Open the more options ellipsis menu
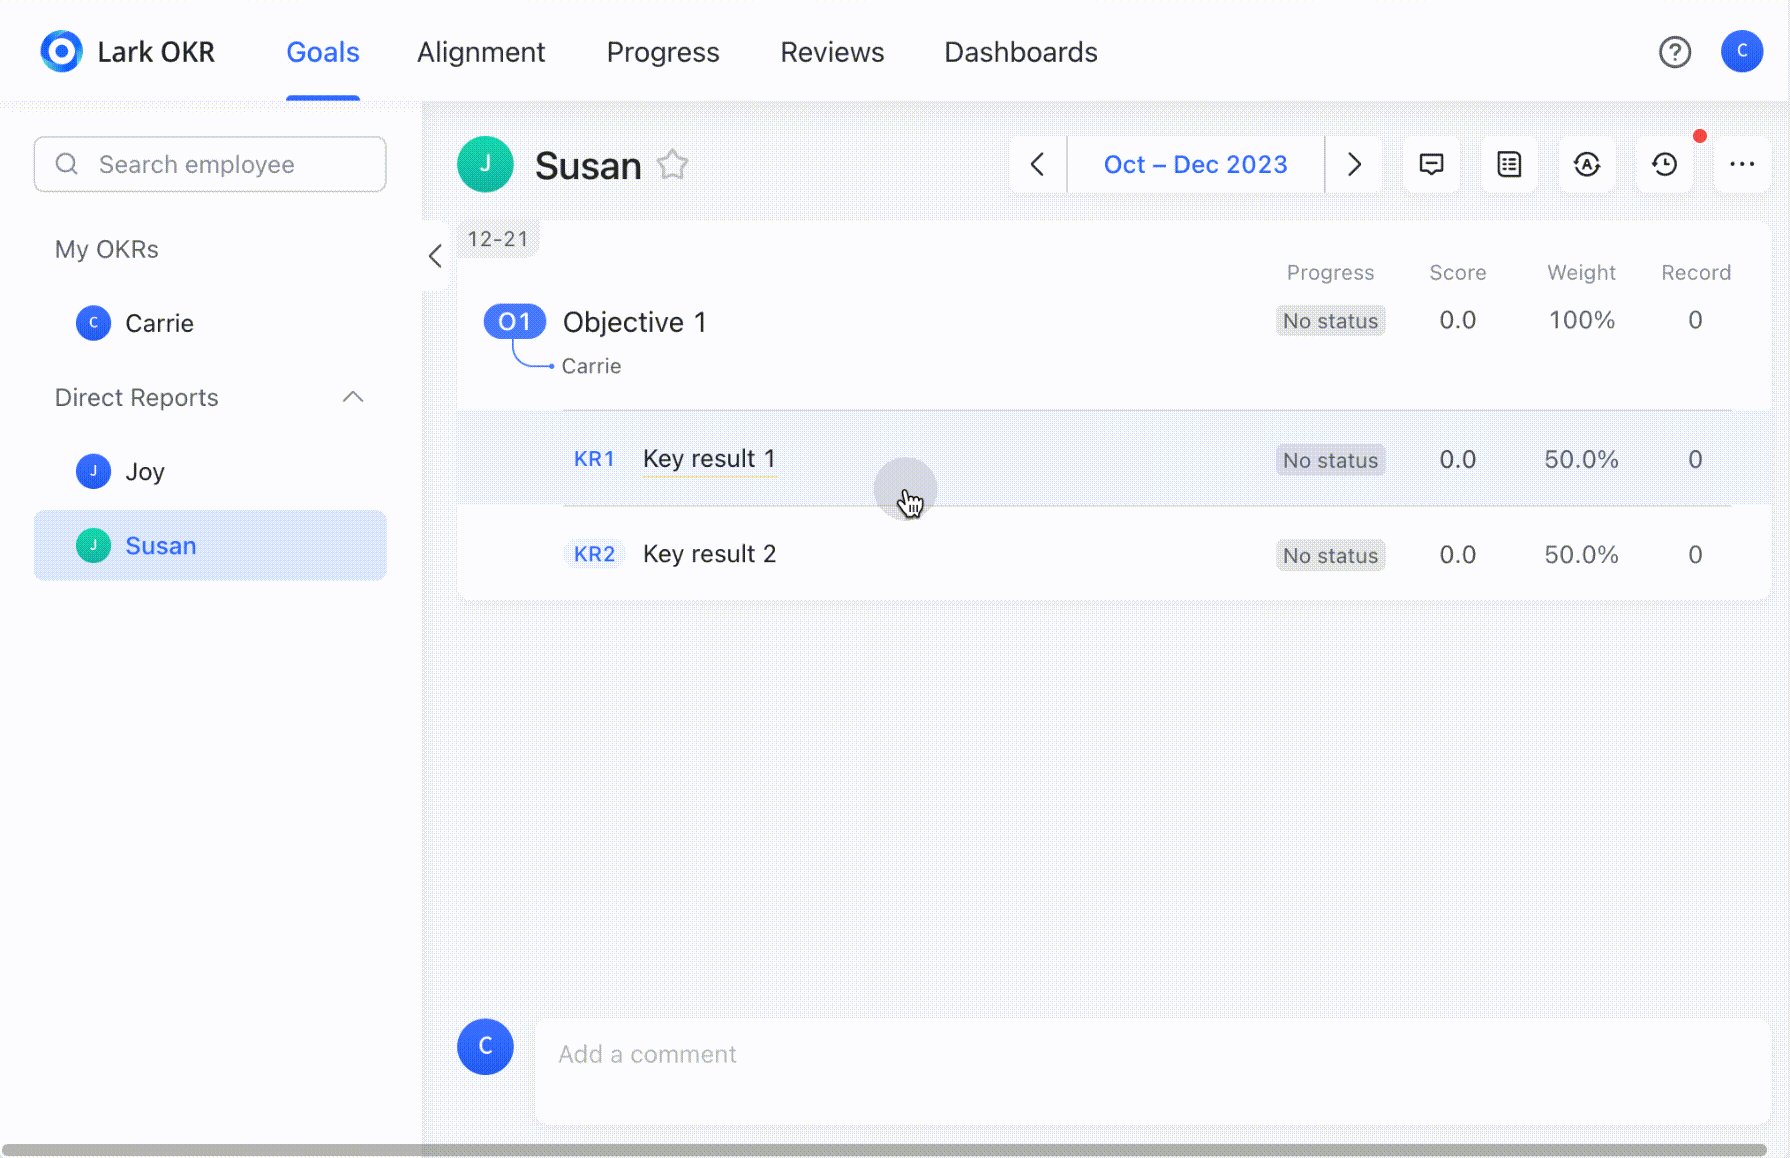This screenshot has height=1158, width=1790. pyautogui.click(x=1742, y=164)
